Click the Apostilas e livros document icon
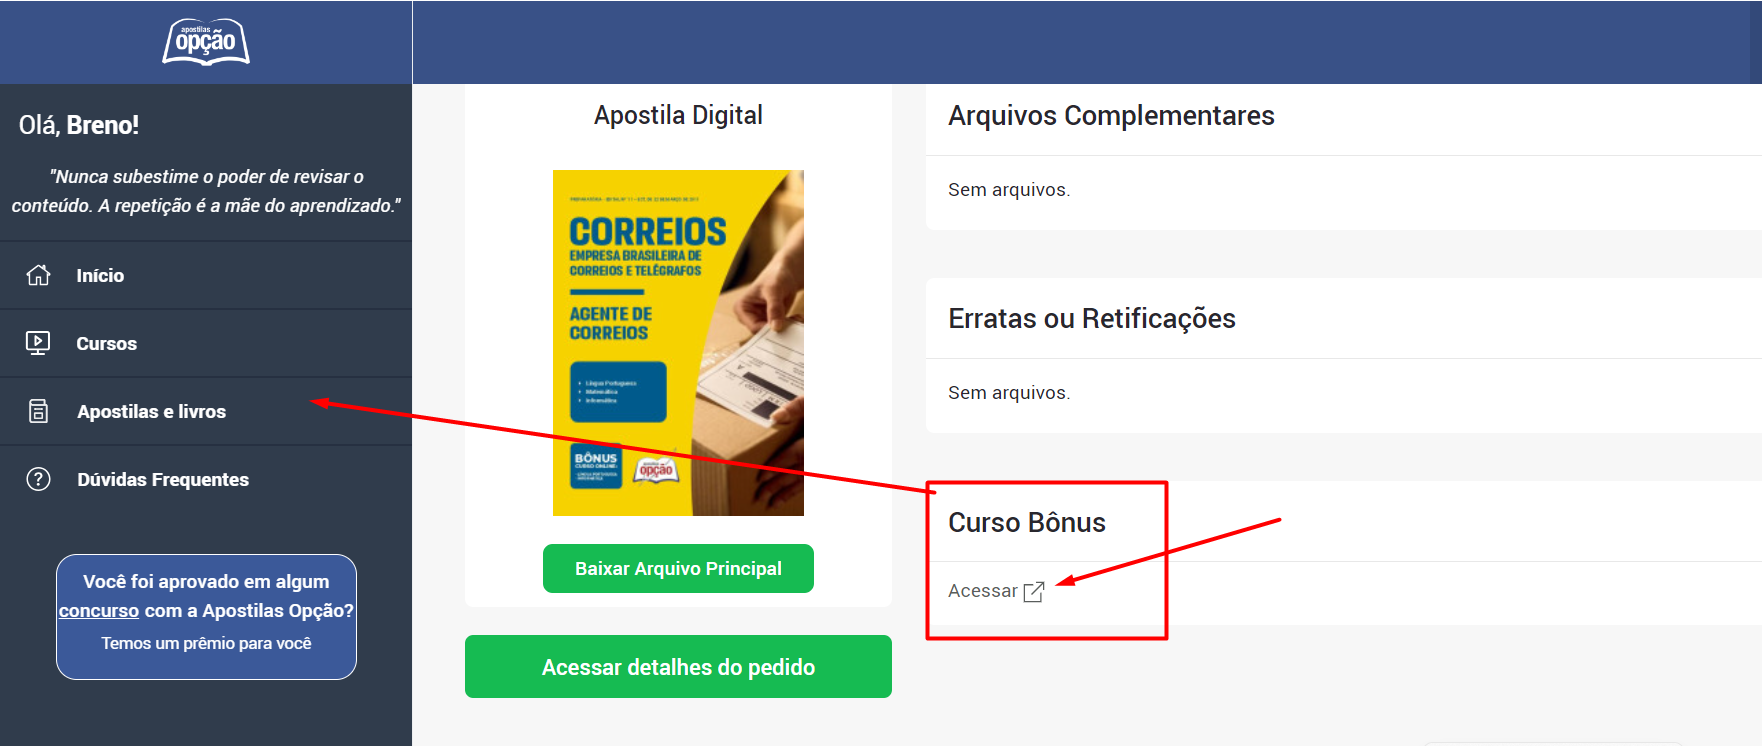Viewport: 1762px width, 746px height. point(38,411)
